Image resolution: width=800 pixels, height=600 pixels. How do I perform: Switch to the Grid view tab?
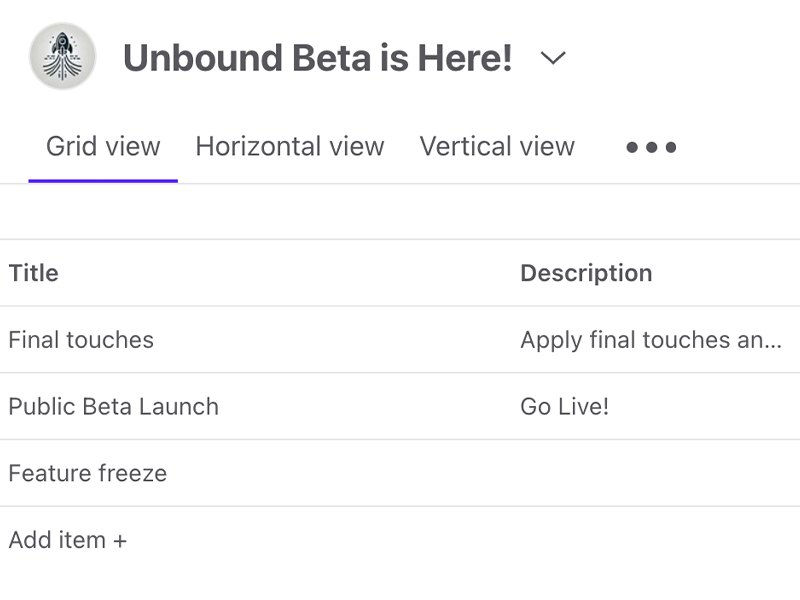coord(103,147)
